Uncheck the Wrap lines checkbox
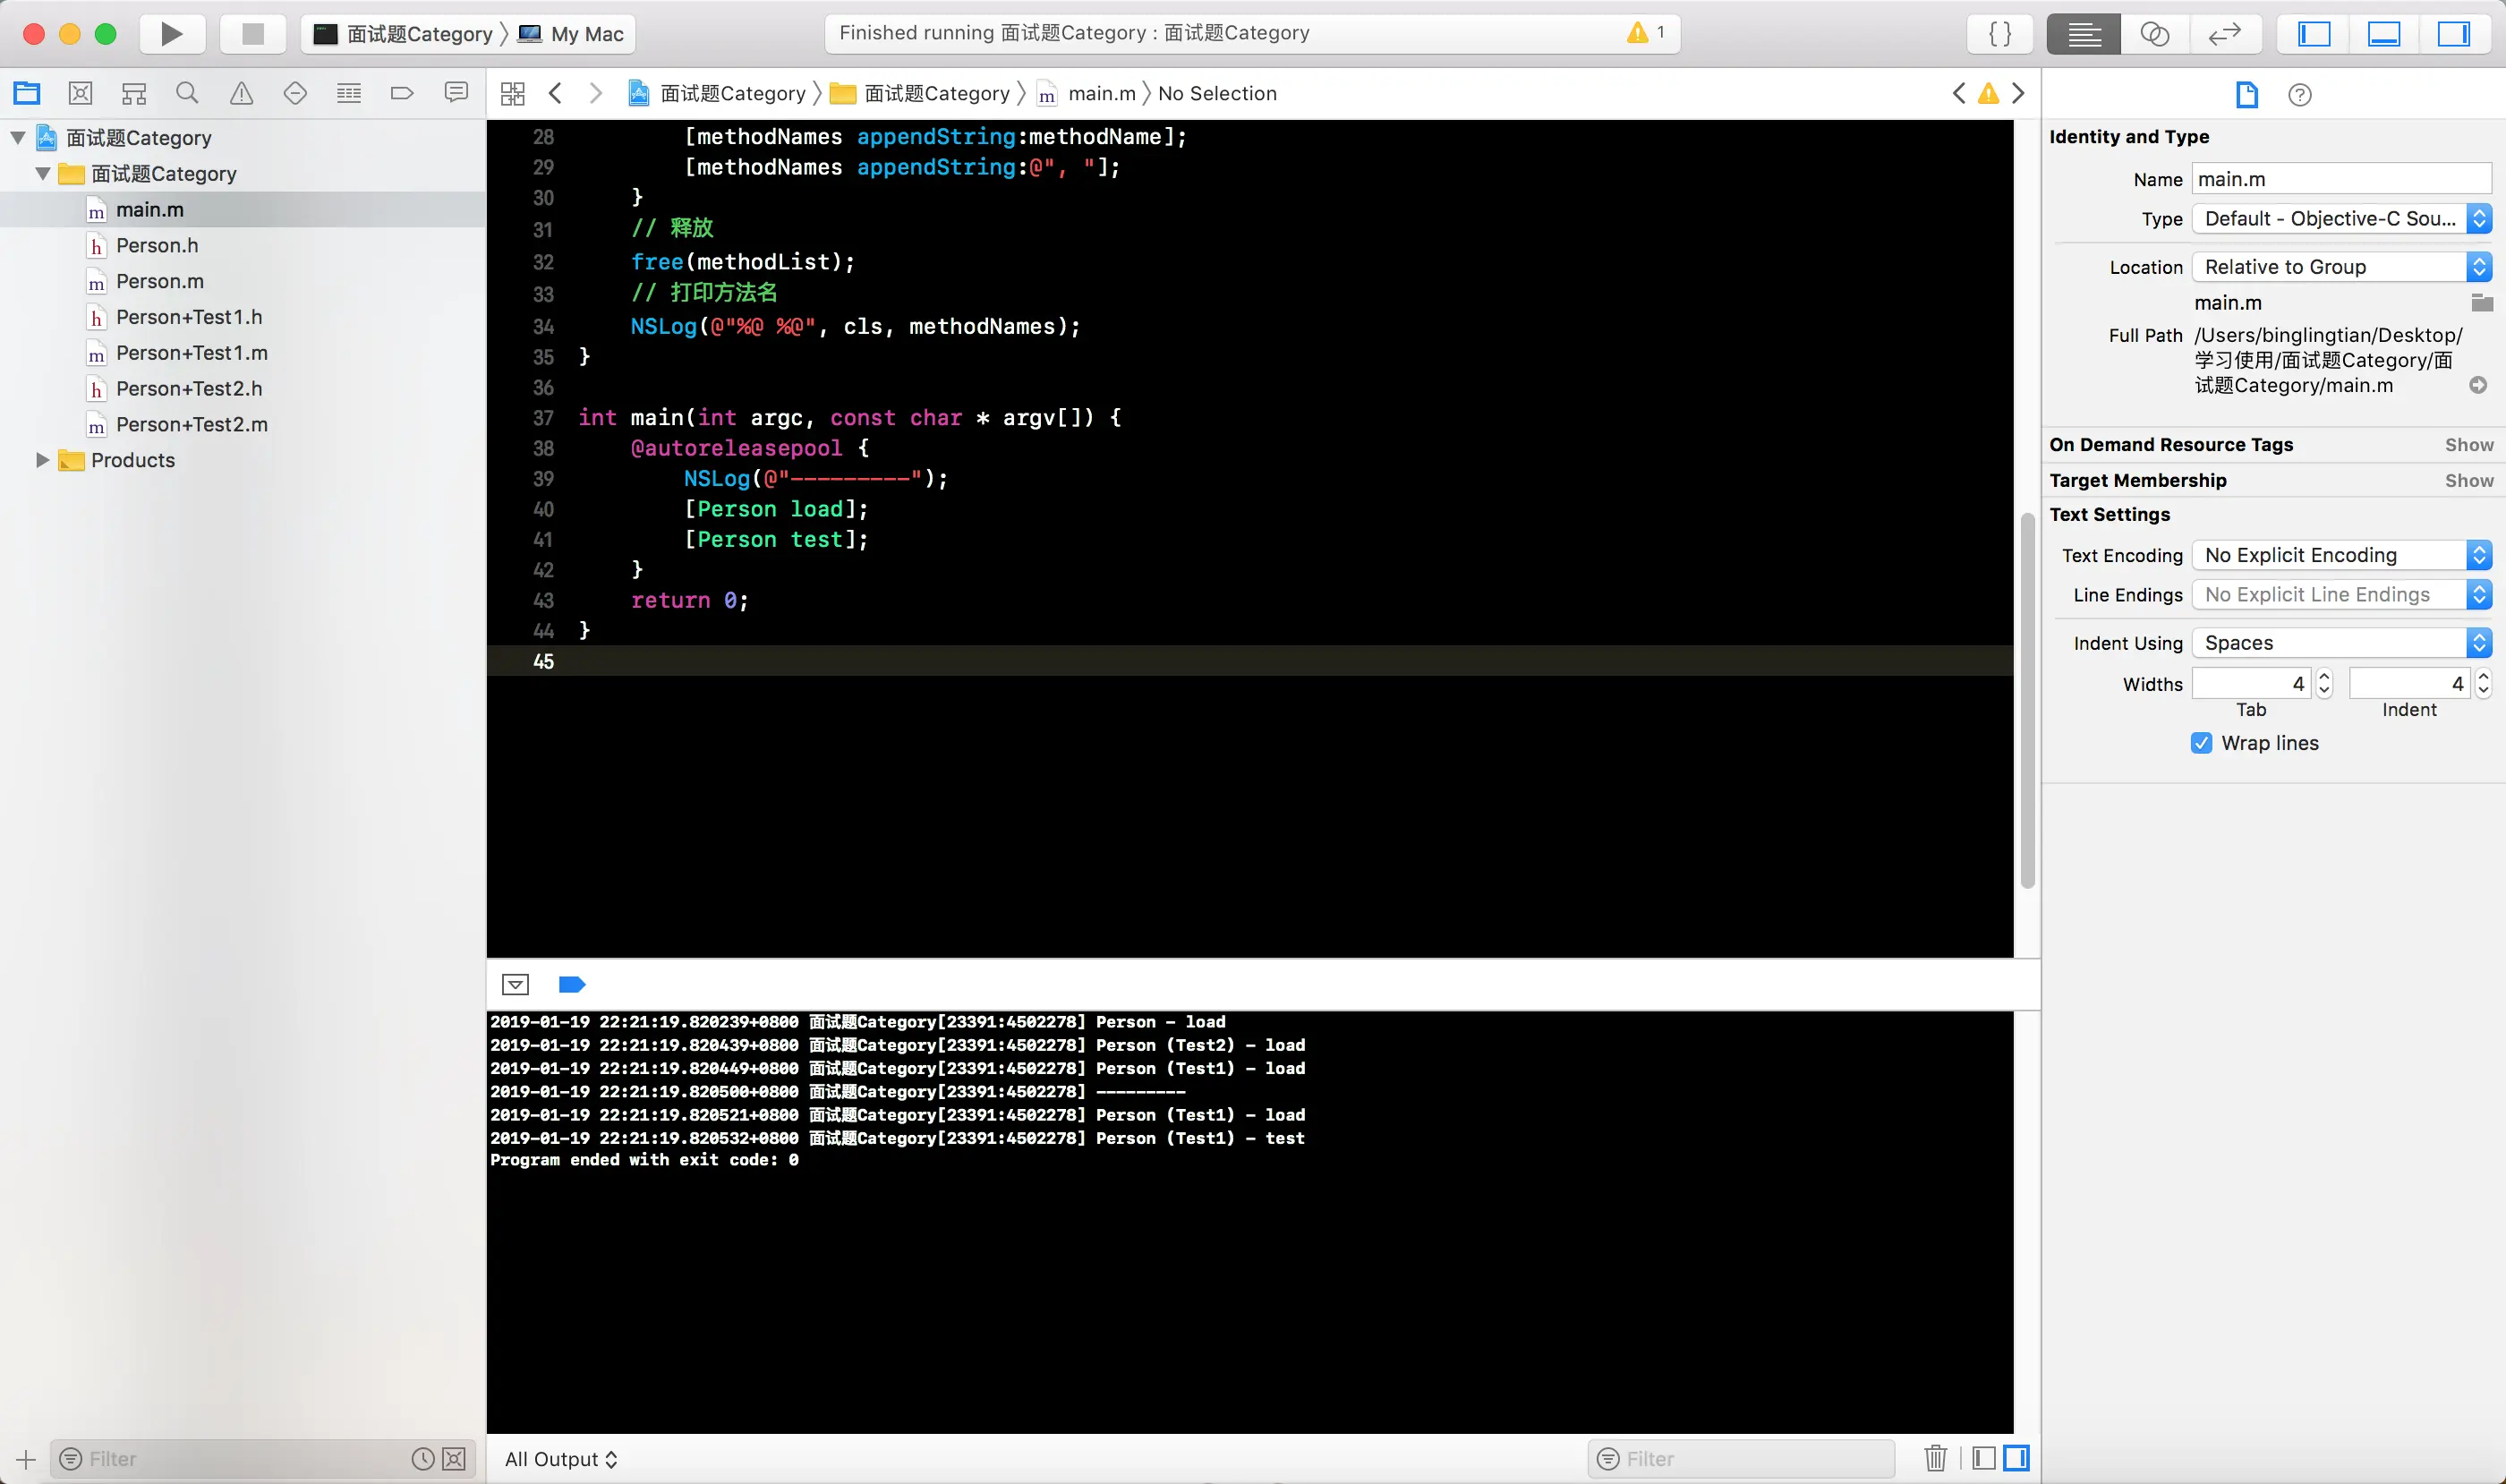The image size is (2506, 1484). pyautogui.click(x=2201, y=743)
